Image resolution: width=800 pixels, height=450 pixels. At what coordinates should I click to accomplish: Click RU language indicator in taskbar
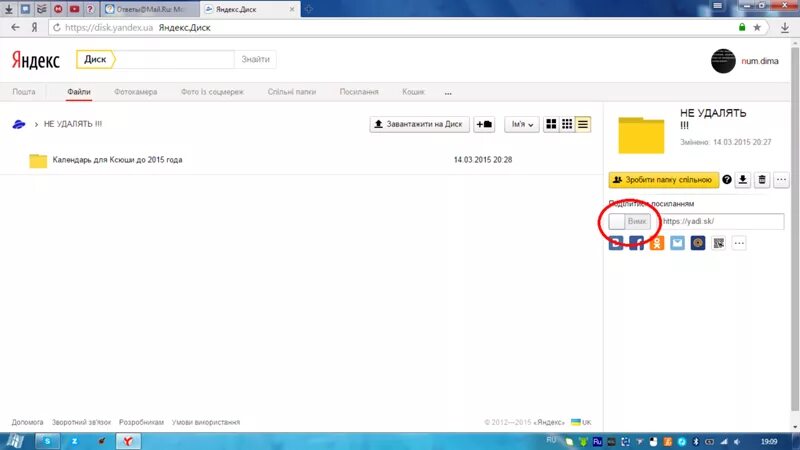(551, 440)
